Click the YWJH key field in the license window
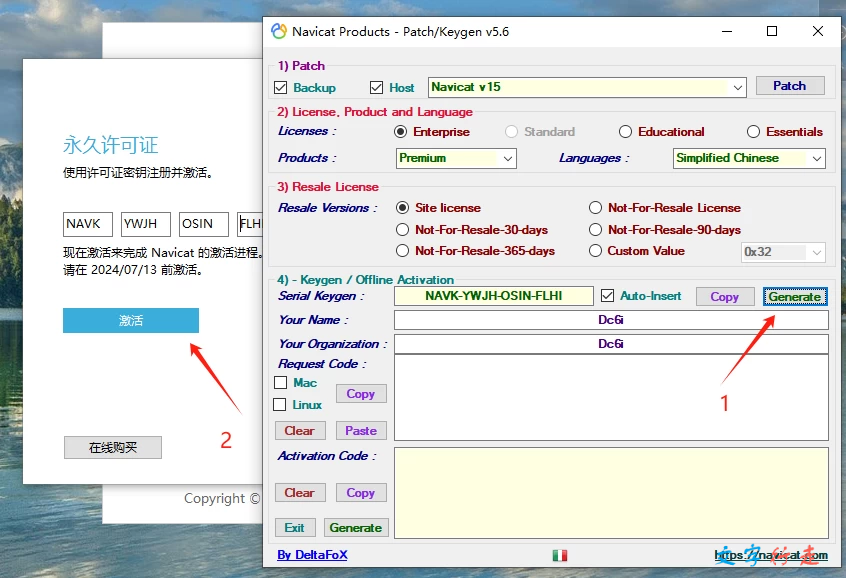 (146, 224)
